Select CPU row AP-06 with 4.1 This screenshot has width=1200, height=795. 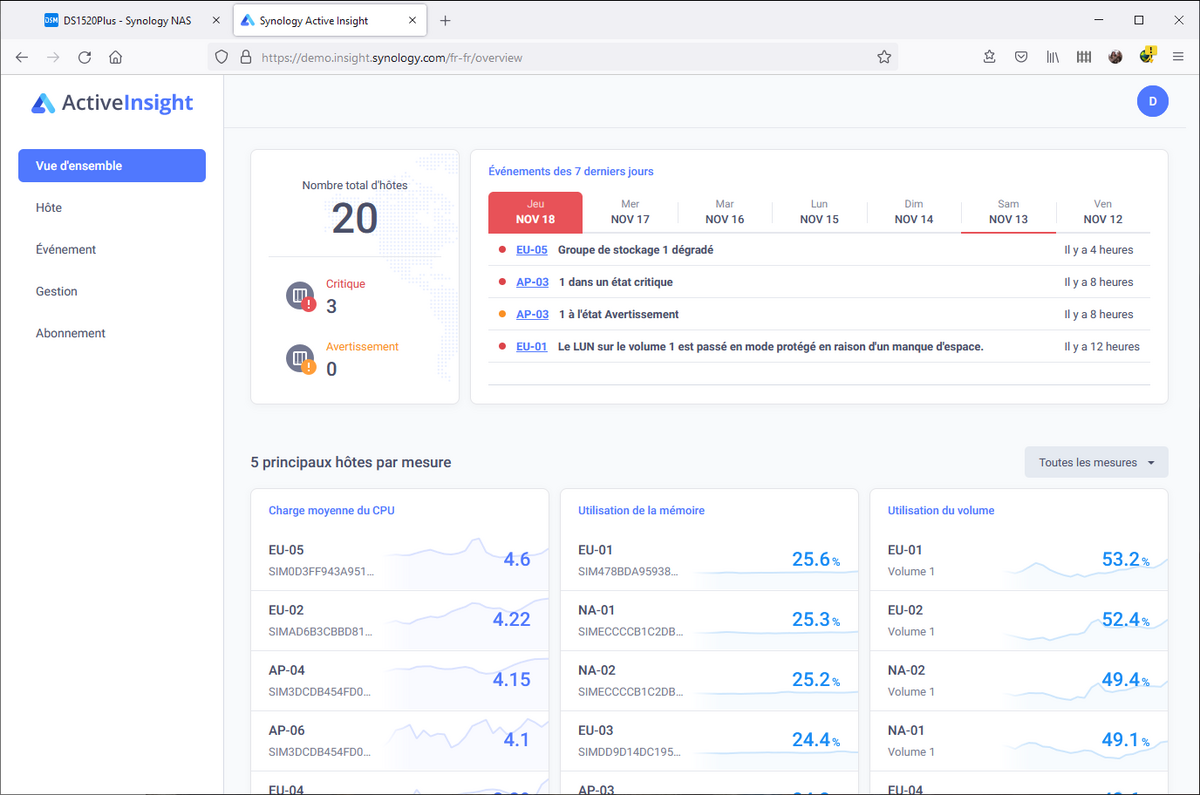click(x=400, y=740)
